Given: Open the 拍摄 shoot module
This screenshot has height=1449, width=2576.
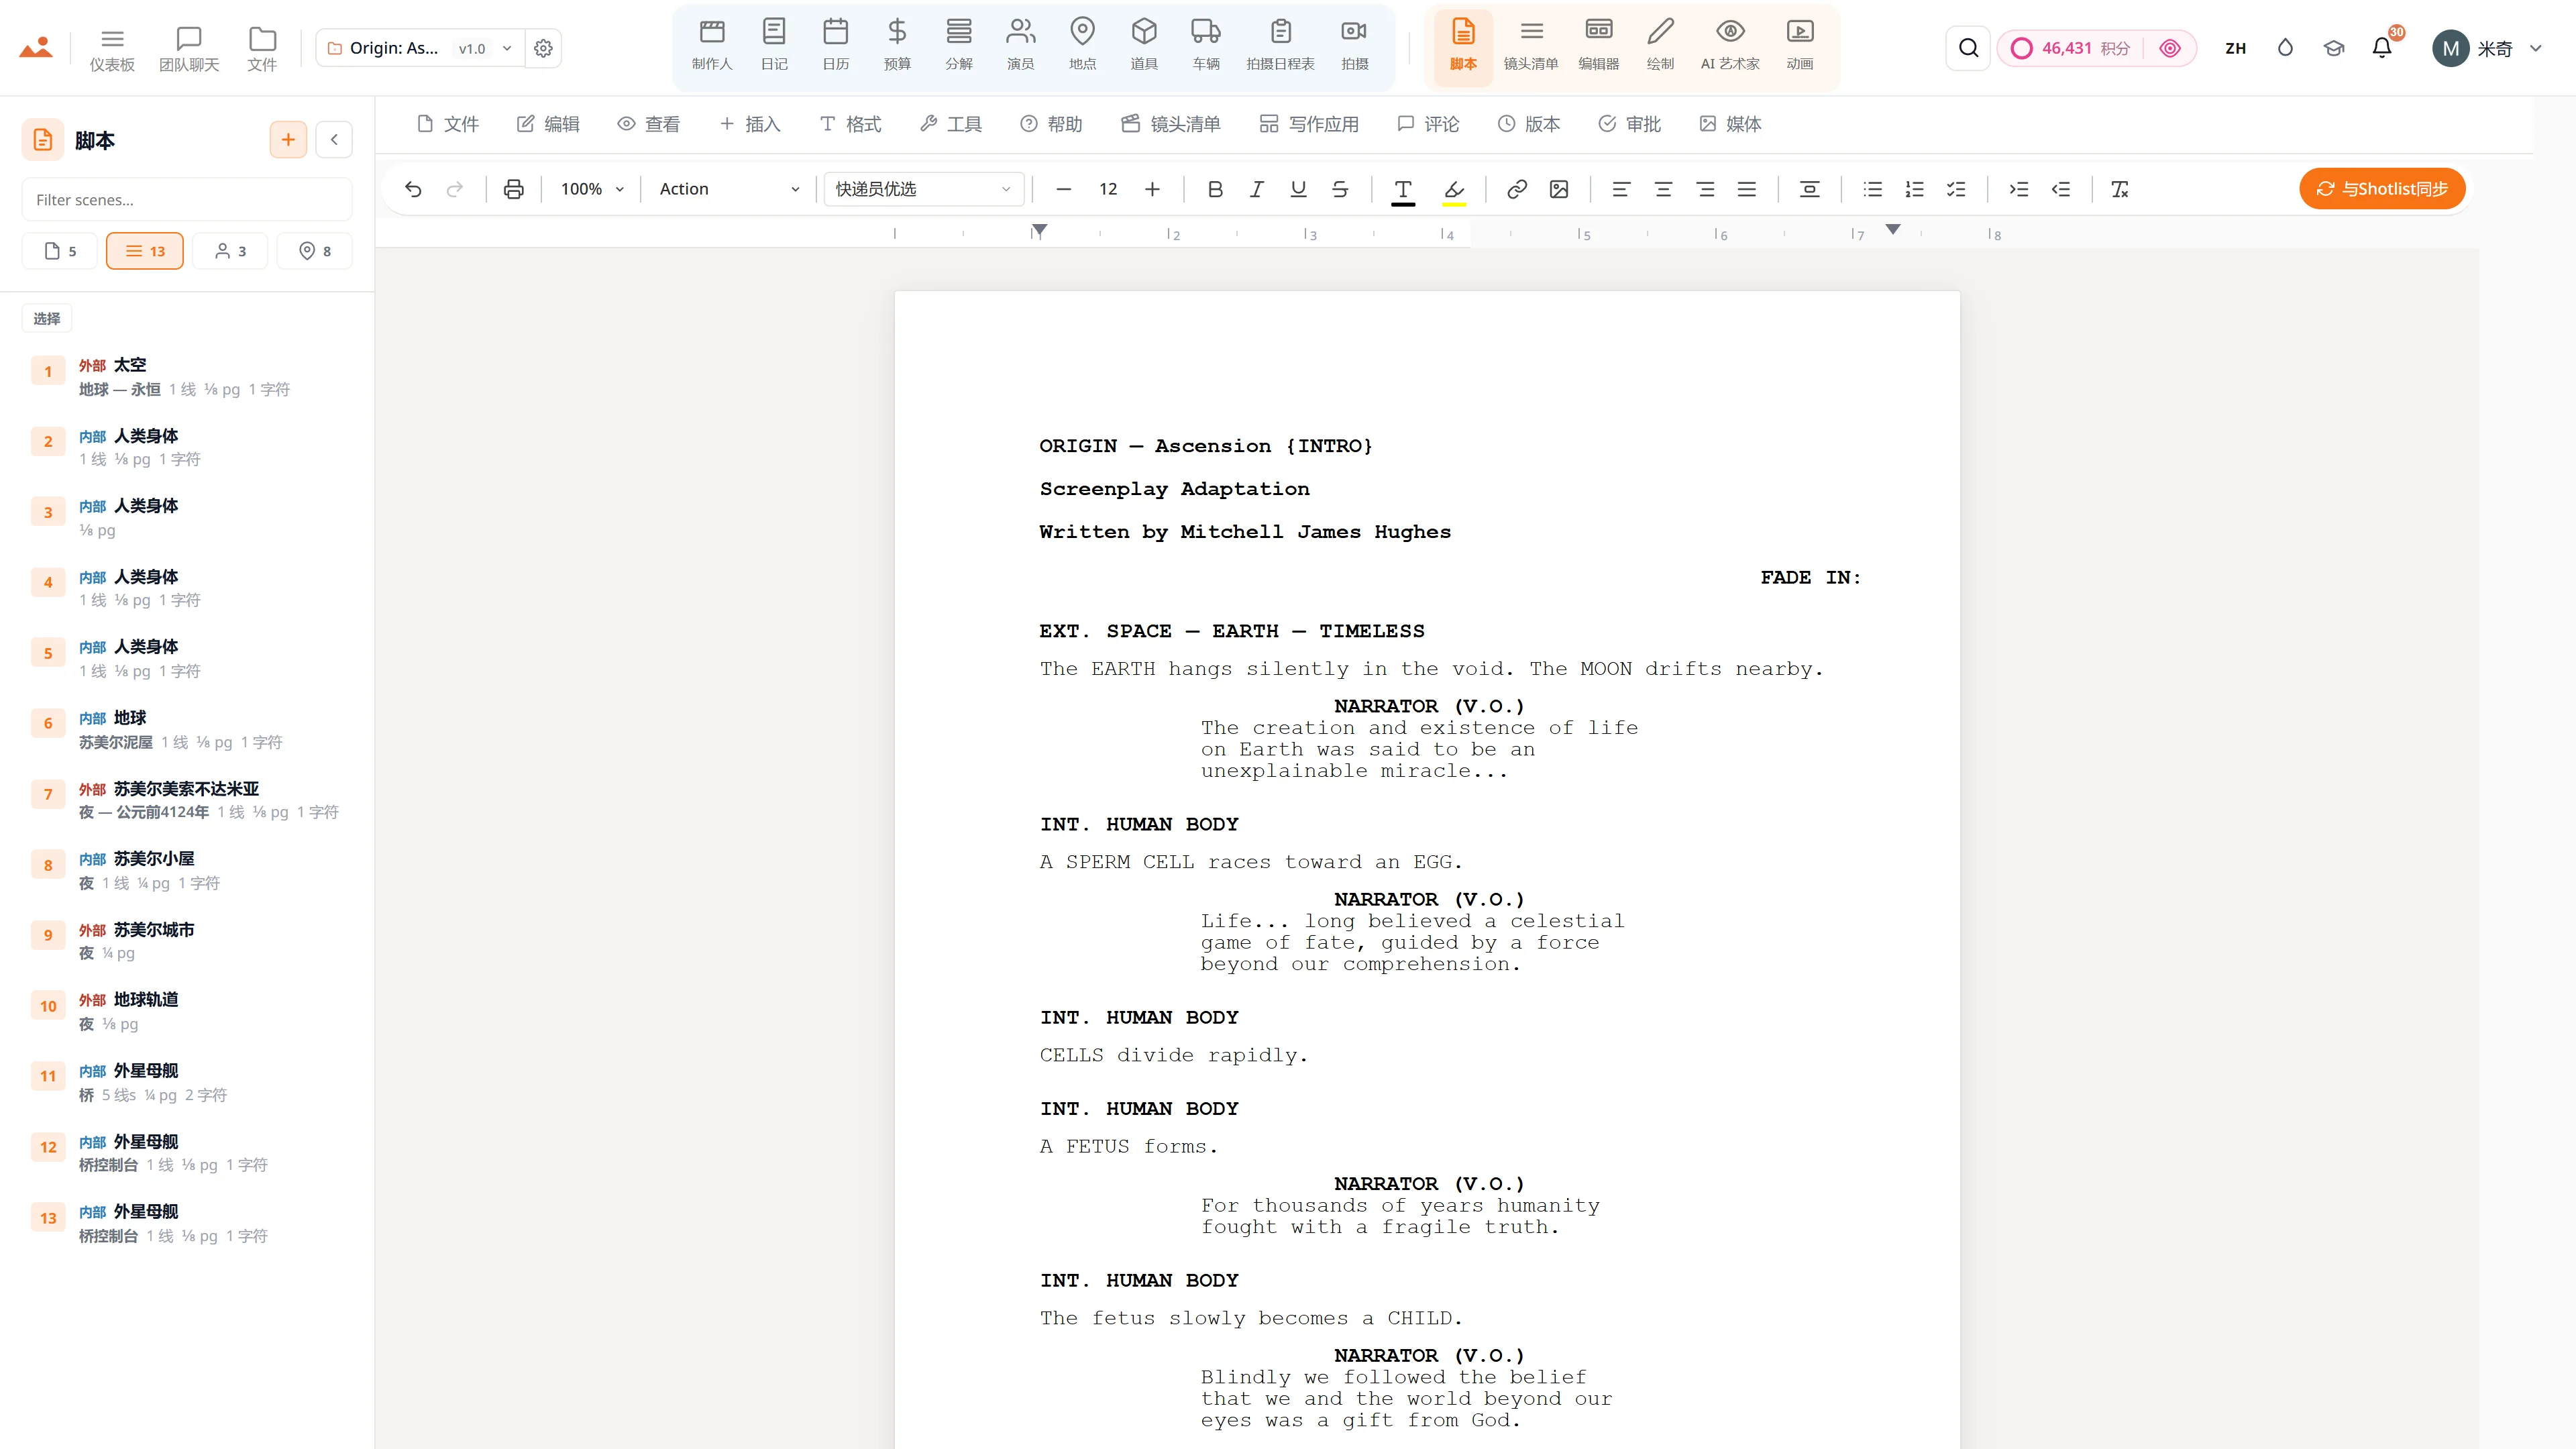Looking at the screenshot, I should pos(1355,46).
